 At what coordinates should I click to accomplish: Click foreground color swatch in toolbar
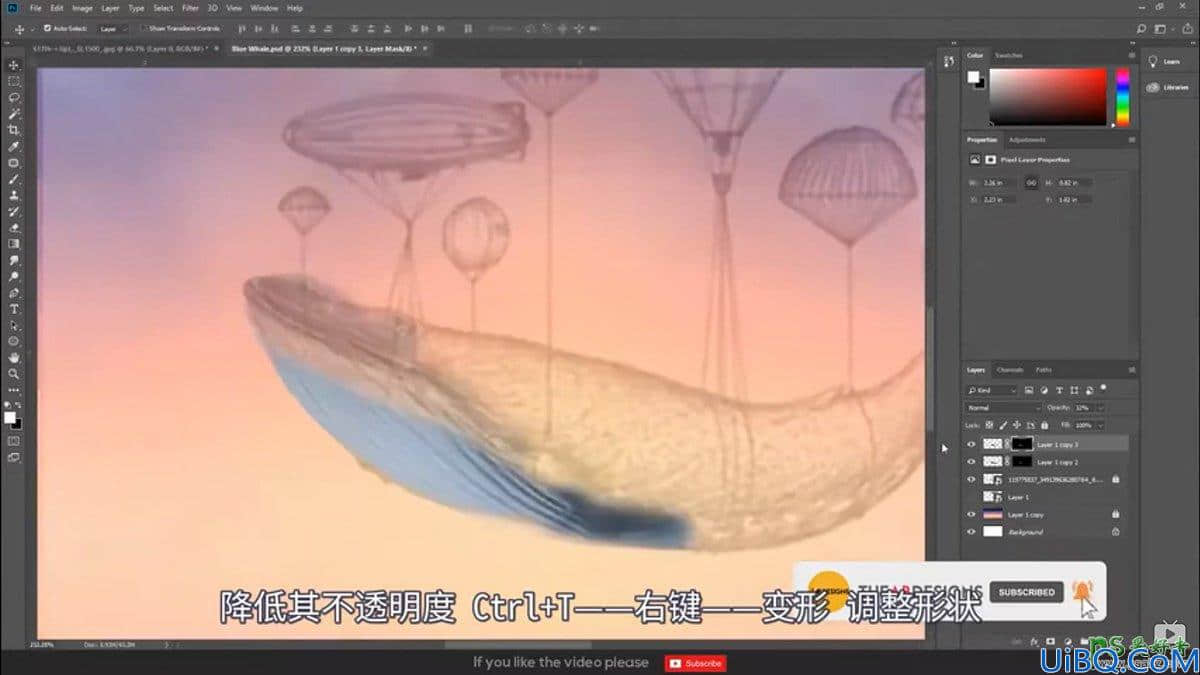tap(10, 417)
